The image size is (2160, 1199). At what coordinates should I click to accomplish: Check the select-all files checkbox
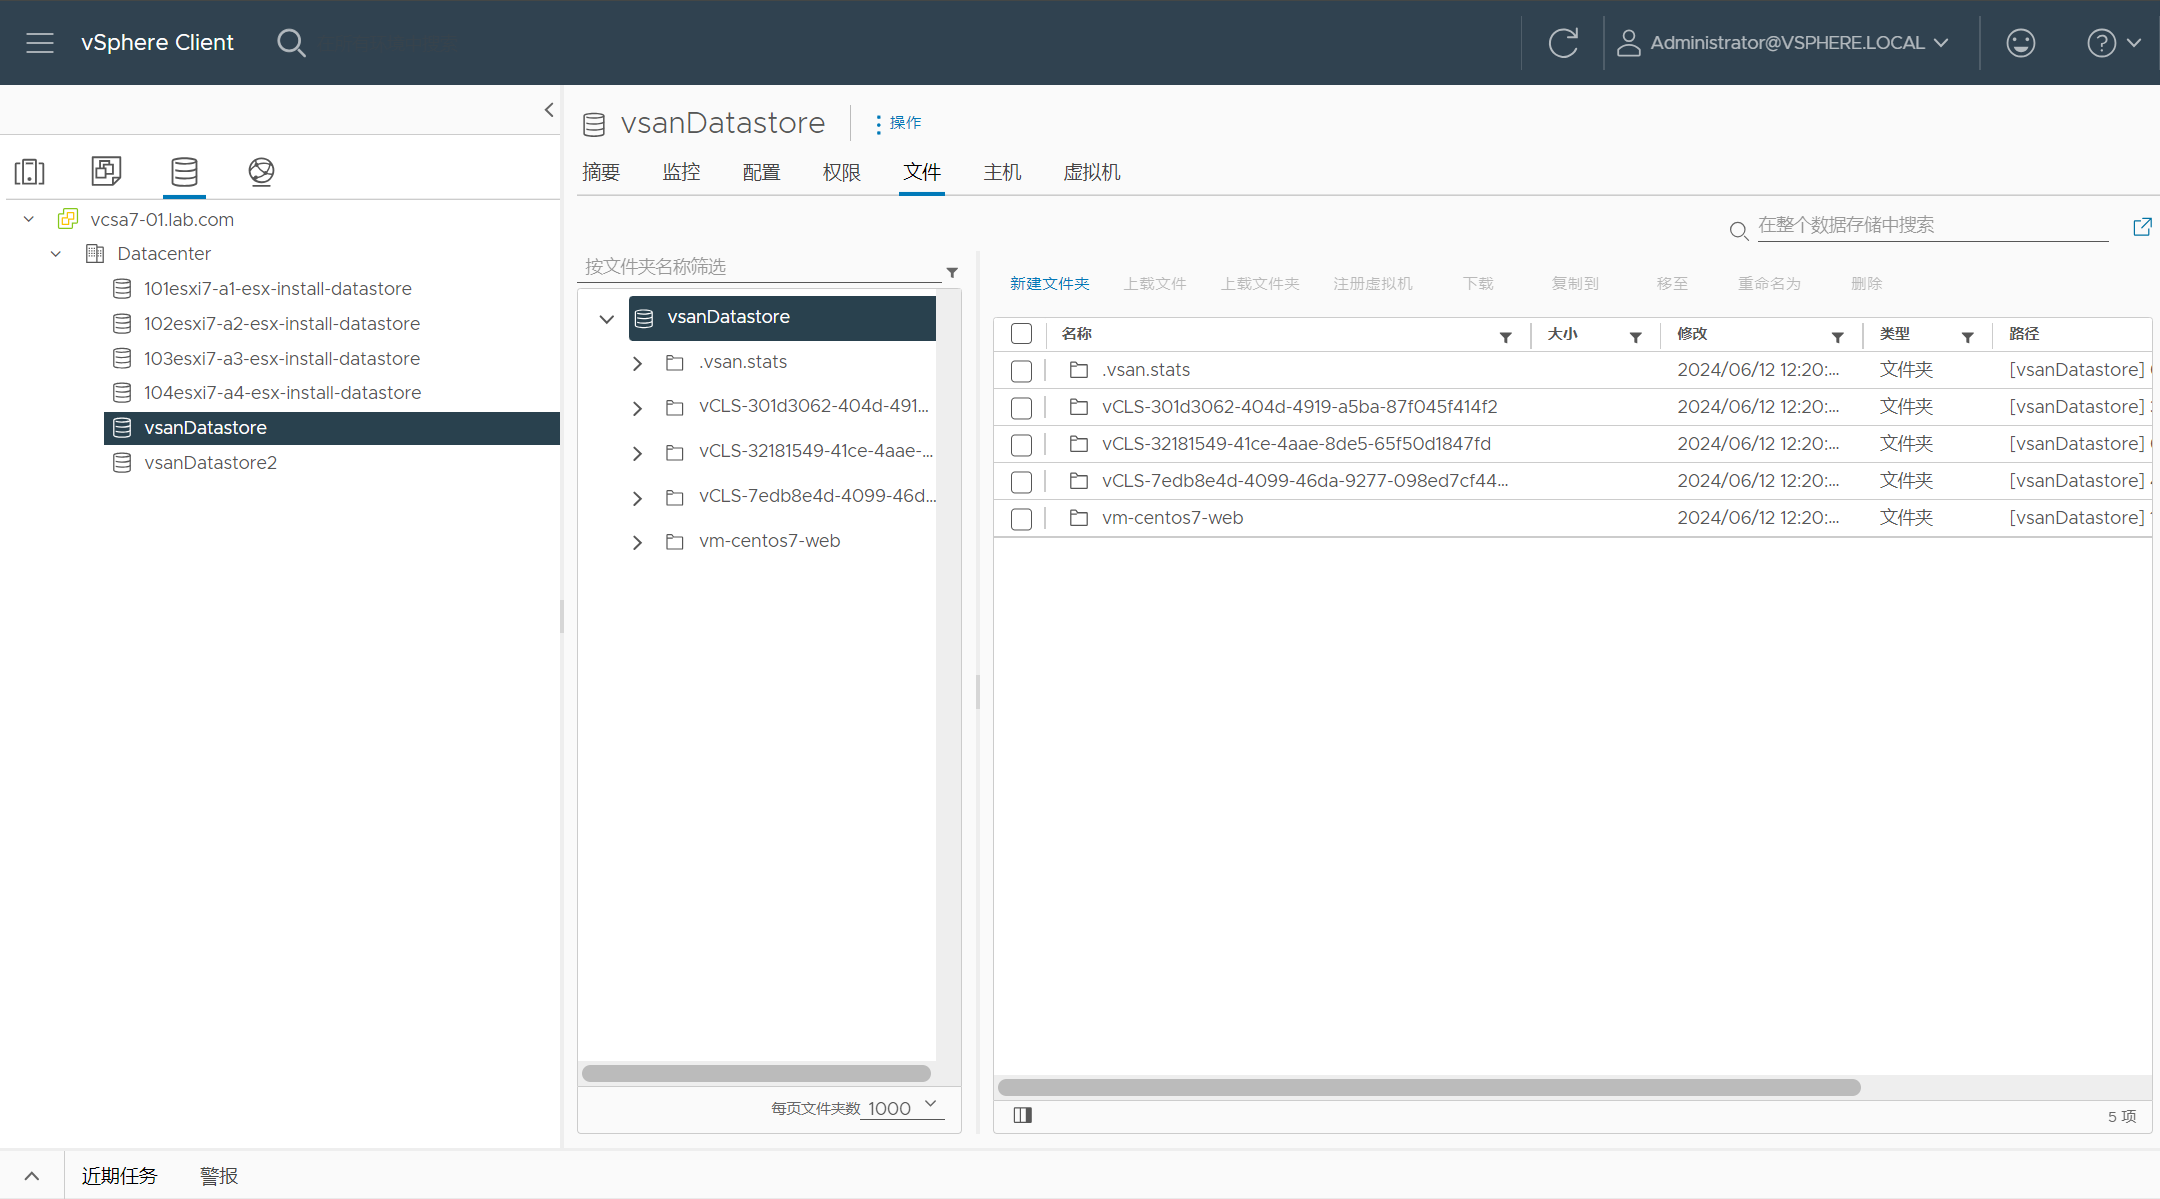coord(1021,334)
